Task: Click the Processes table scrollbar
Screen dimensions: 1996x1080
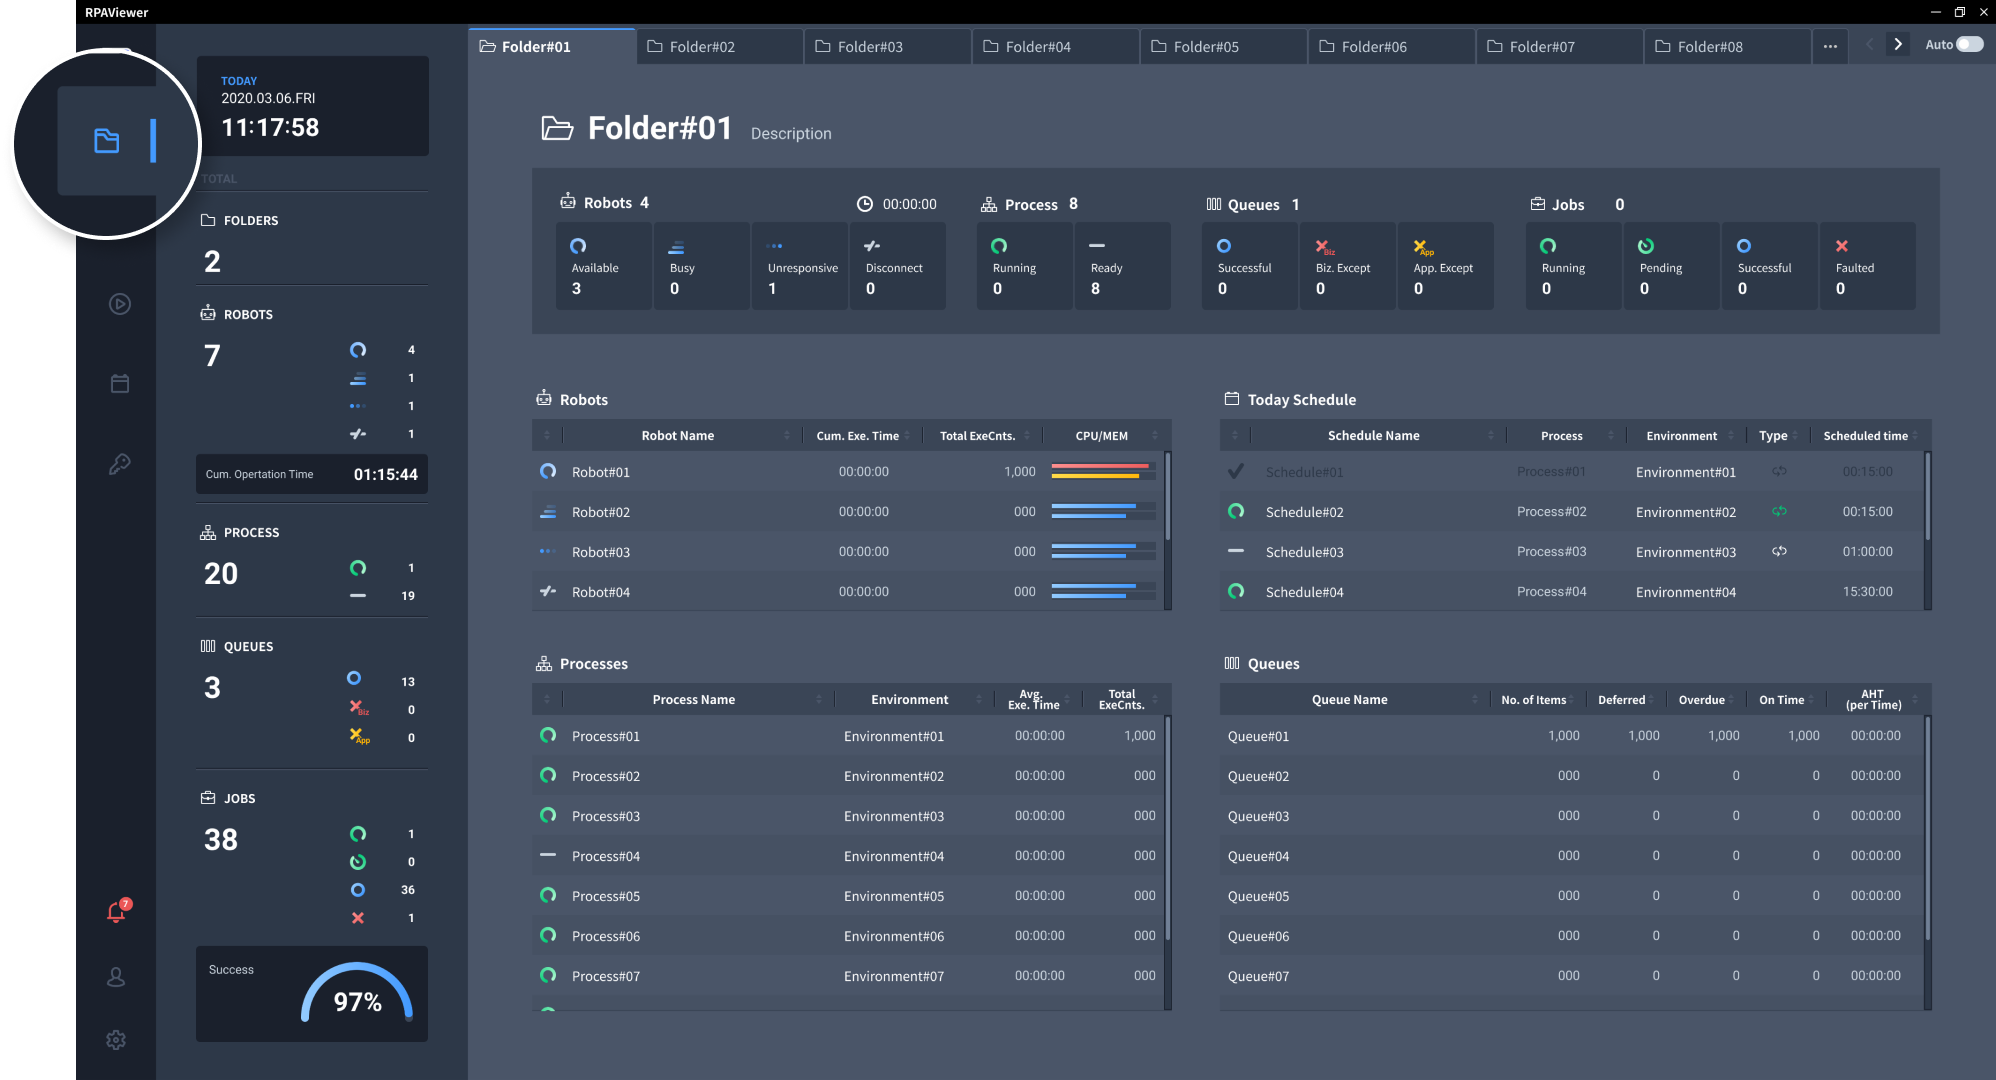Action: click(x=1167, y=830)
